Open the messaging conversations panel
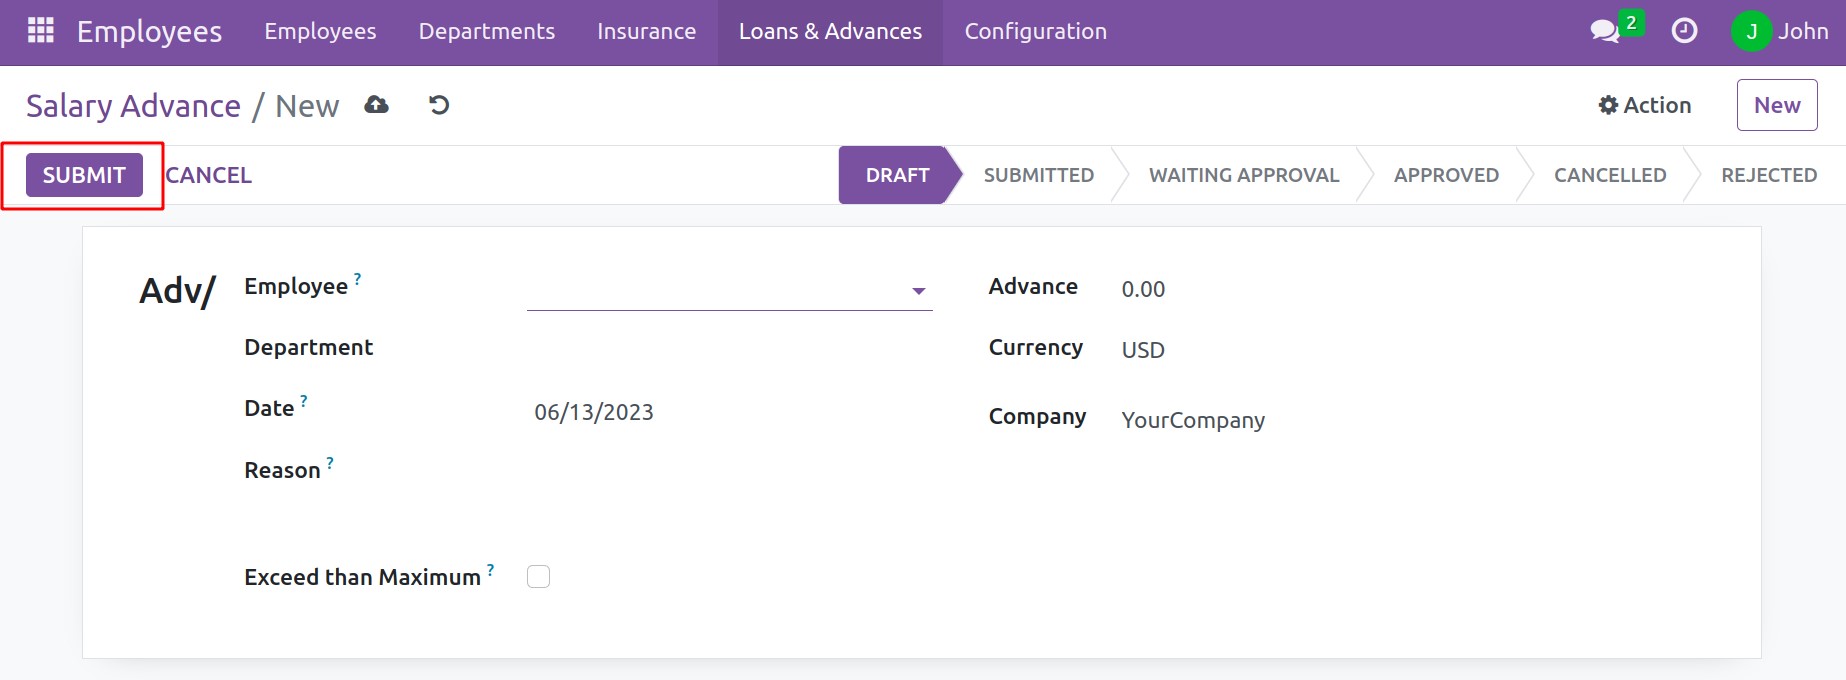1846x680 pixels. click(1606, 31)
